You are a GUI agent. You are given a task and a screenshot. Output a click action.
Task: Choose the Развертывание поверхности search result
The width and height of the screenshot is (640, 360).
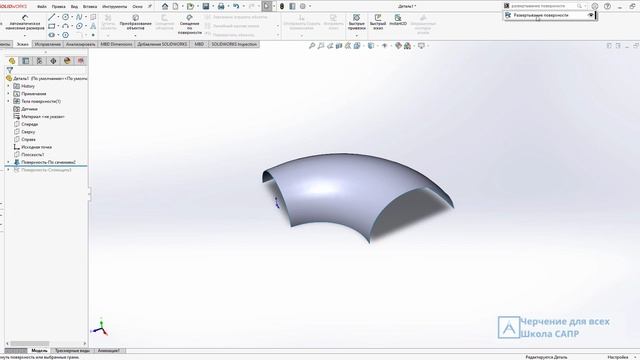point(540,15)
